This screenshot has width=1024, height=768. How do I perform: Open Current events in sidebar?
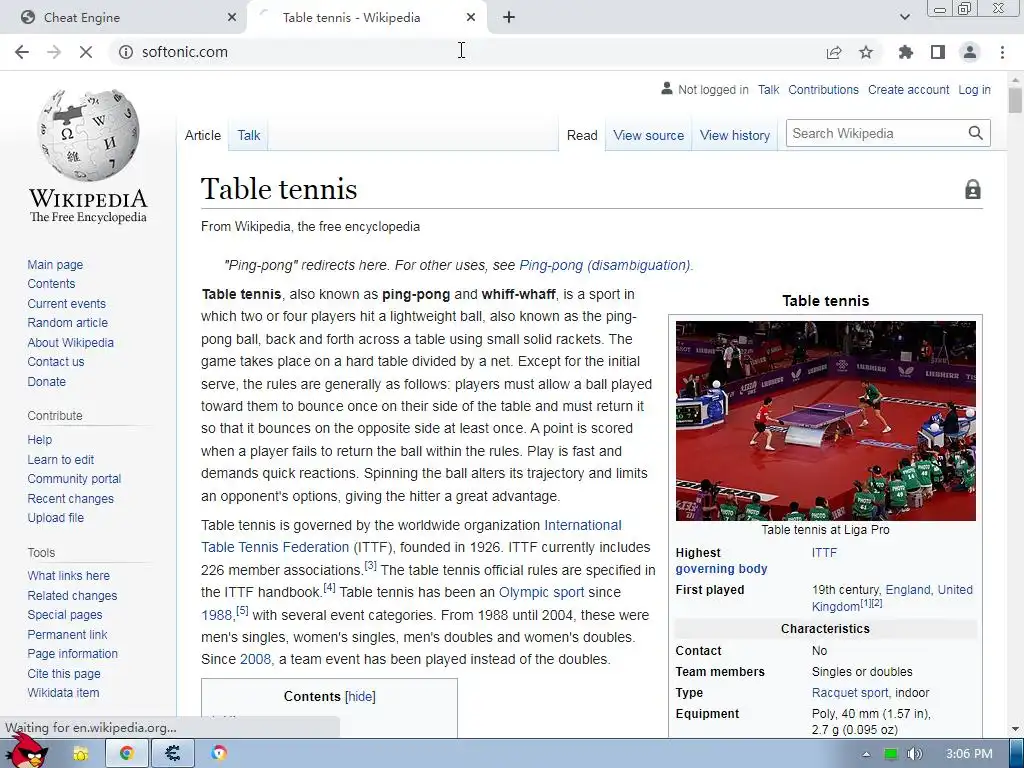click(x=67, y=304)
